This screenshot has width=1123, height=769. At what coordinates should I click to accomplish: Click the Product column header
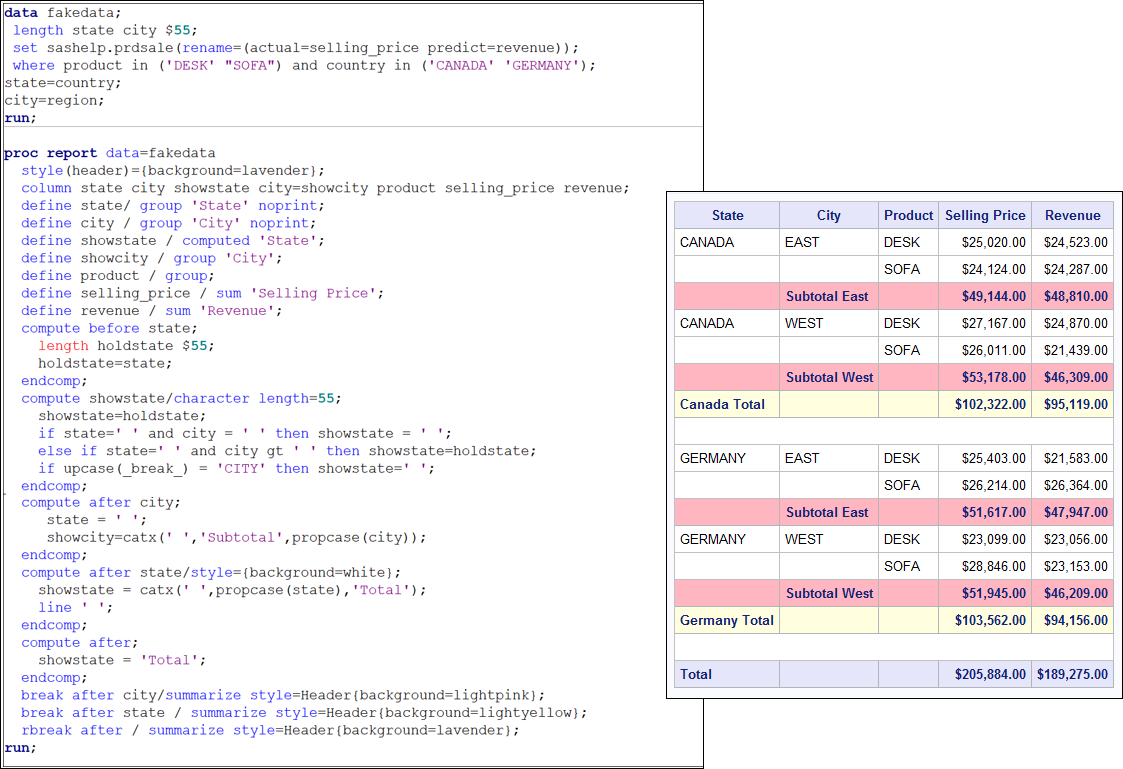[908, 215]
